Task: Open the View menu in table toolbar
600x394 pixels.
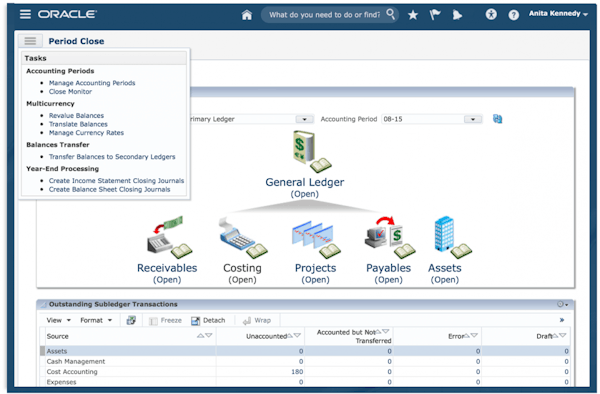Action: (x=59, y=320)
